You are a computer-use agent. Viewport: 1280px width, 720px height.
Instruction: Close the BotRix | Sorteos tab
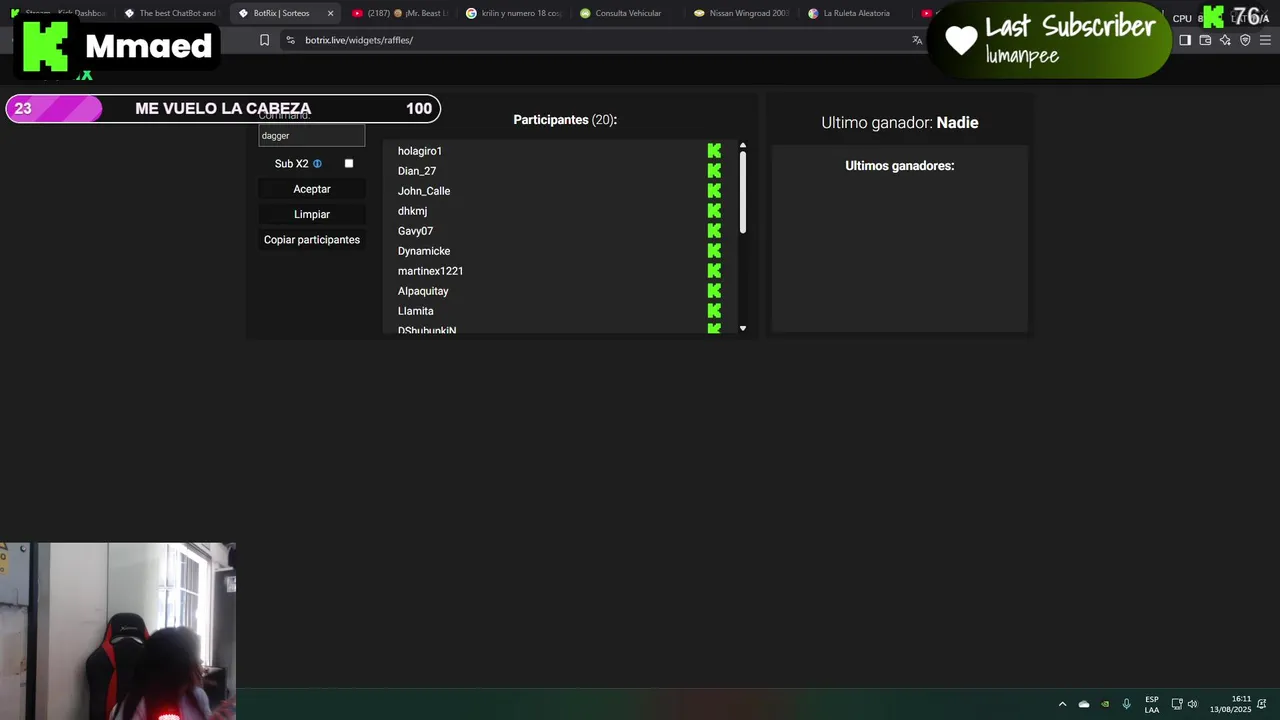[331, 13]
